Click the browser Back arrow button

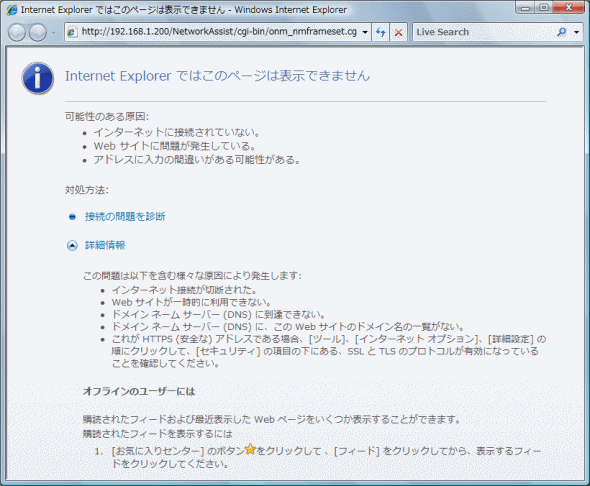coord(17,32)
